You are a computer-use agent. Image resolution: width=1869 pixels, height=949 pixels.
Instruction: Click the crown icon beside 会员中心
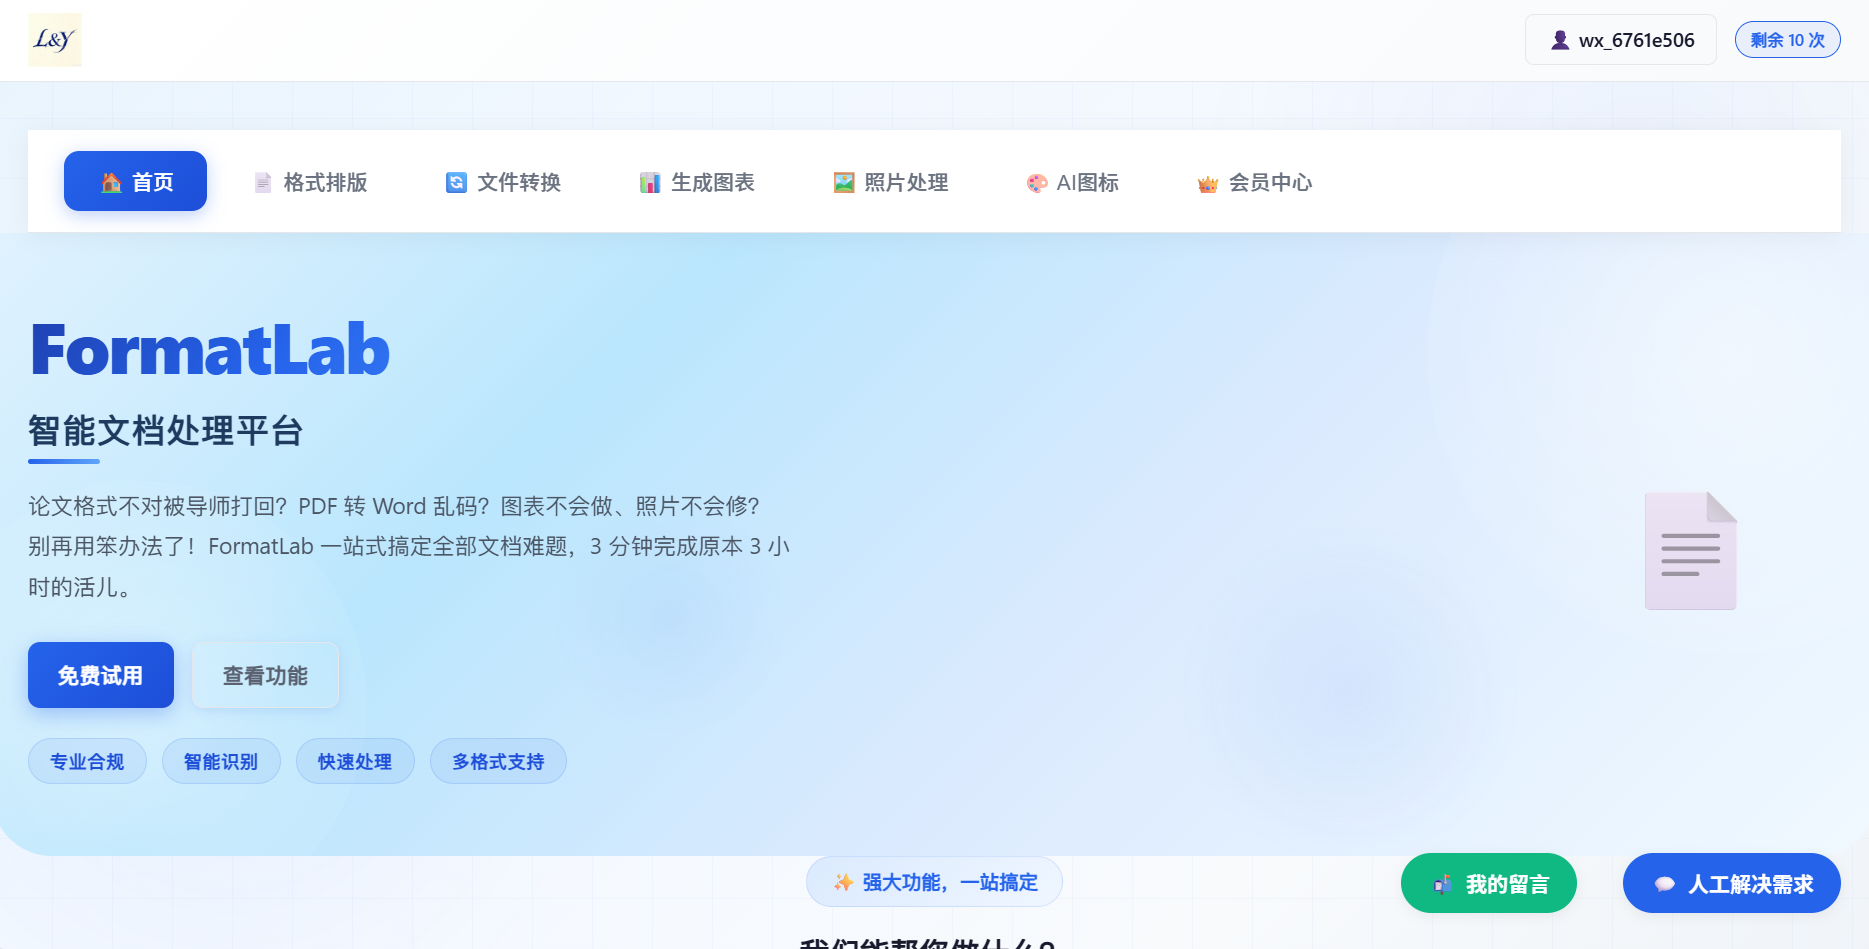point(1208,184)
